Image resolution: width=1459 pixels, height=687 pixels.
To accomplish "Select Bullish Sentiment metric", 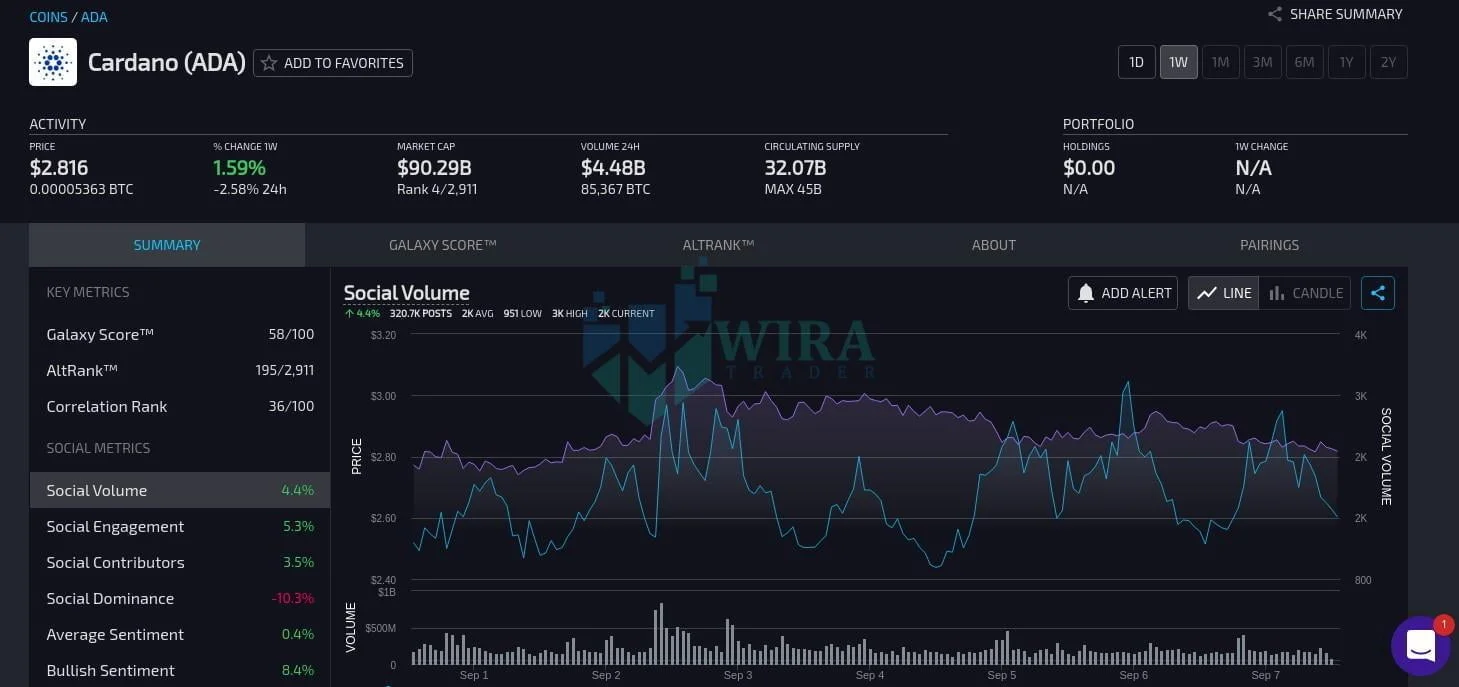I will pyautogui.click(x=180, y=670).
